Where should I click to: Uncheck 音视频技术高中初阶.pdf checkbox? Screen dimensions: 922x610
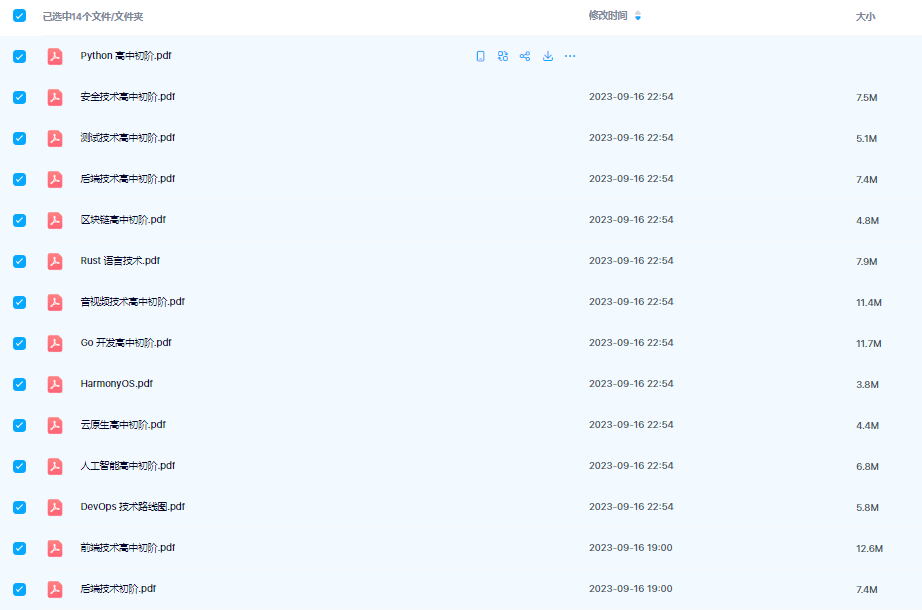(x=19, y=302)
